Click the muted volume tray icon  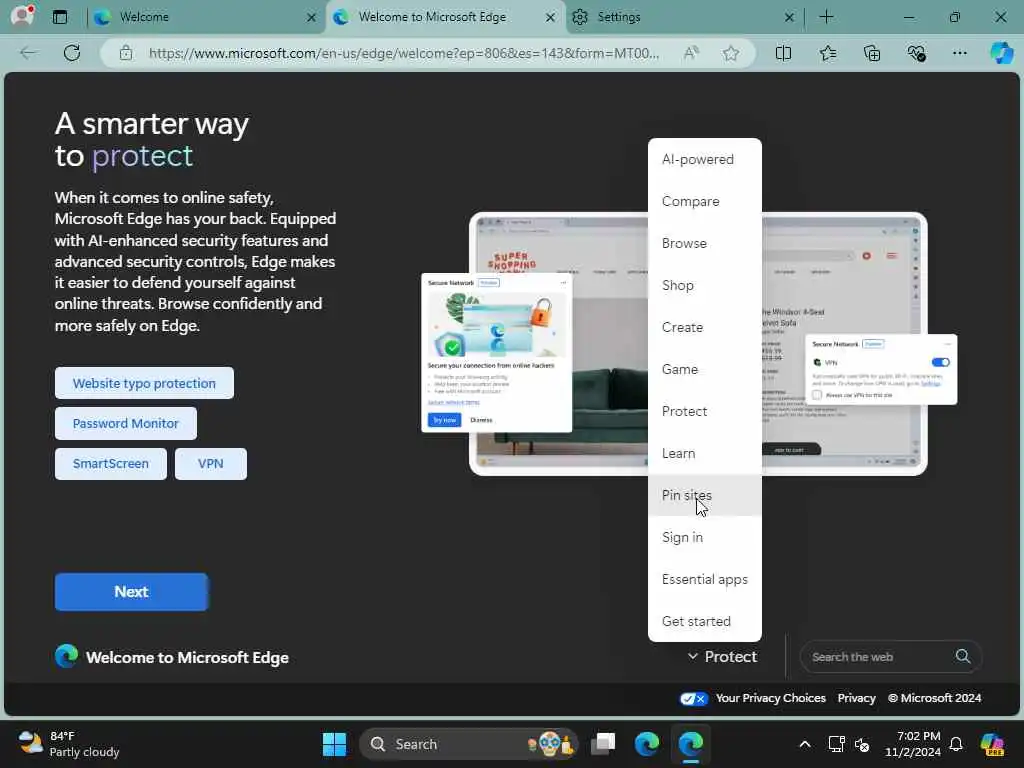pos(862,744)
